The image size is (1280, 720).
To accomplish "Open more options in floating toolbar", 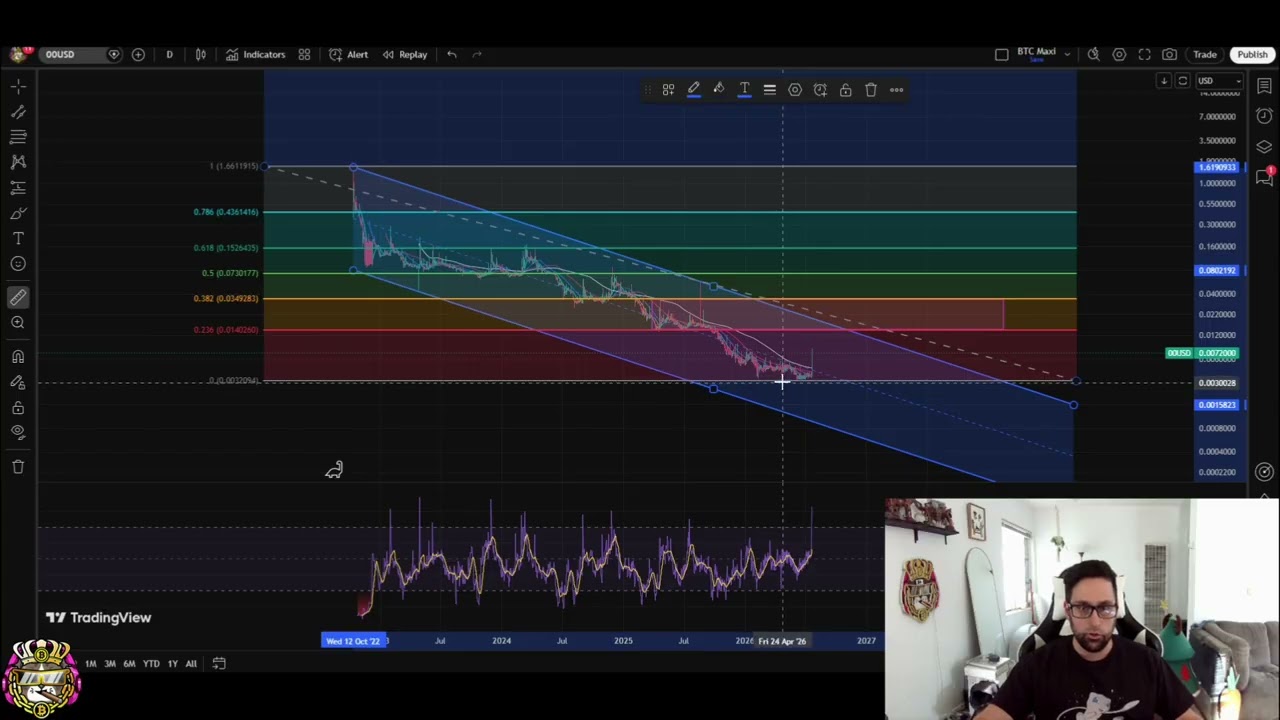I will tap(896, 90).
